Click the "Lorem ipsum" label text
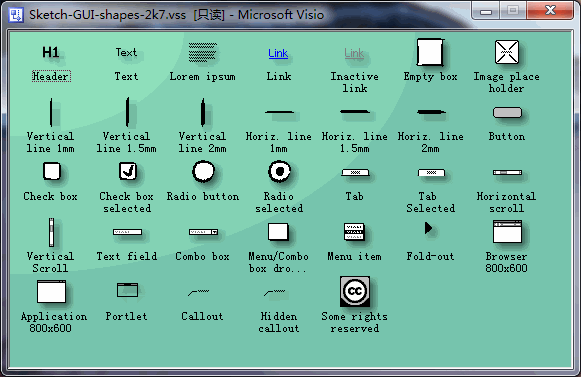The width and height of the screenshot is (581, 377). [202, 76]
